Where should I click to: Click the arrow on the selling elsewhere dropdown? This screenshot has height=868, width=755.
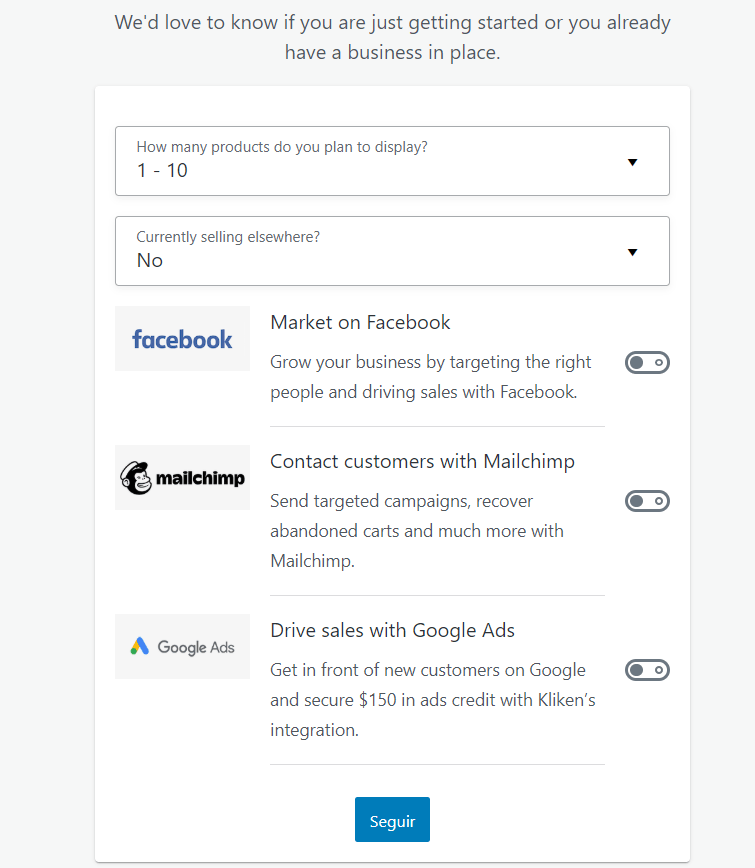point(632,252)
